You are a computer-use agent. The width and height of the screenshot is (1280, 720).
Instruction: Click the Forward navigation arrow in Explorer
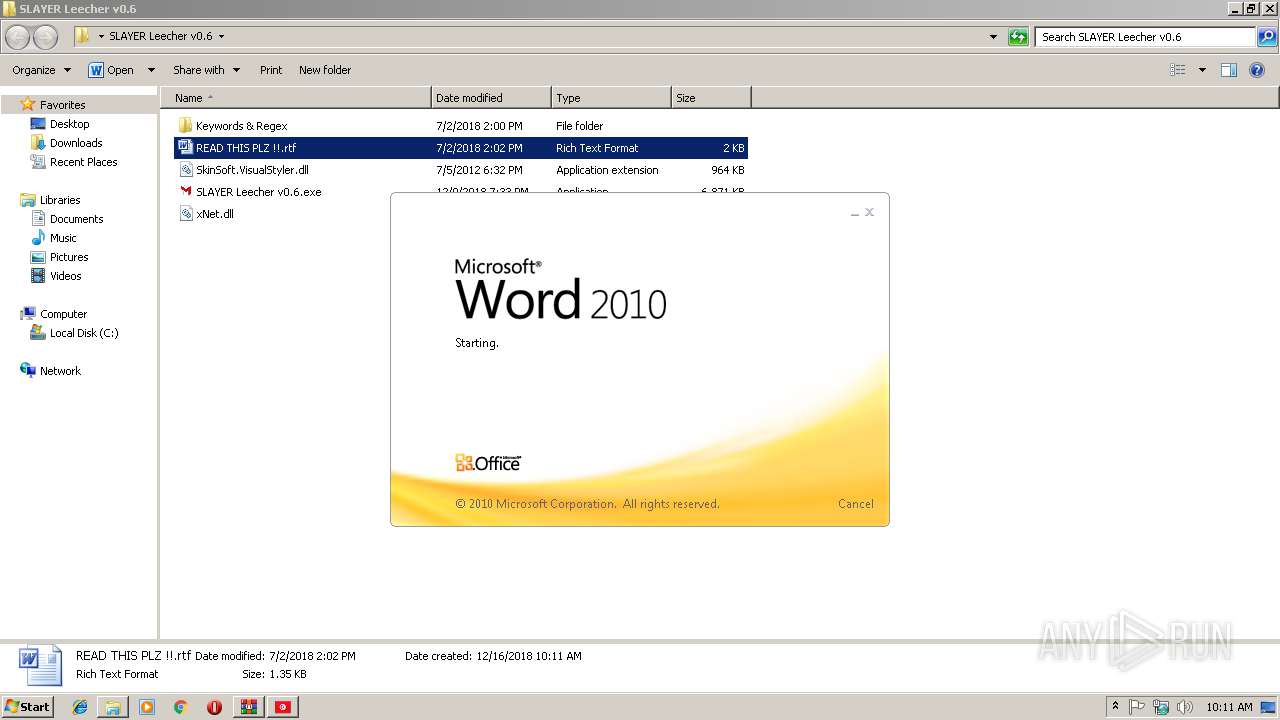pyautogui.click(x=45, y=37)
